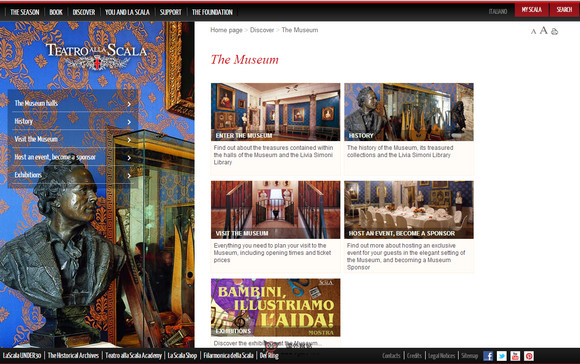Open the Pinterest page icon
Screen dimensions: 580x364
[529, 356]
